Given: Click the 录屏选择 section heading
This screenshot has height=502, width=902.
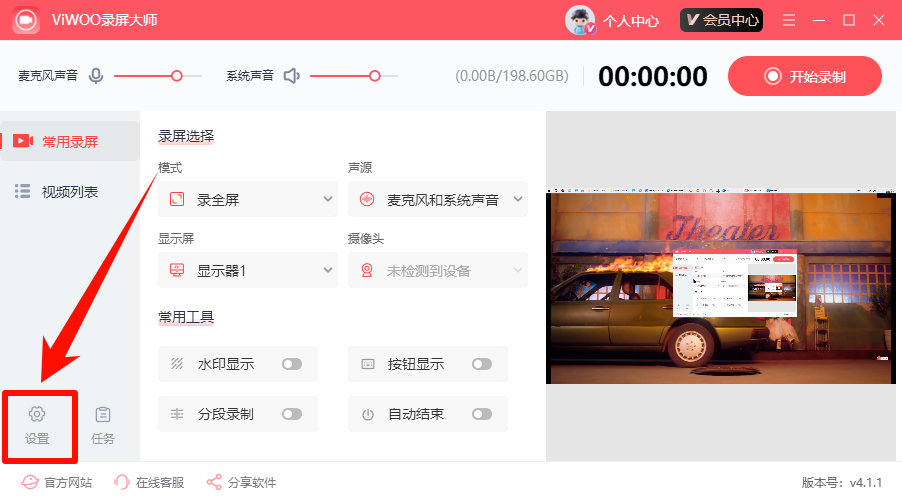Looking at the screenshot, I should point(186,136).
